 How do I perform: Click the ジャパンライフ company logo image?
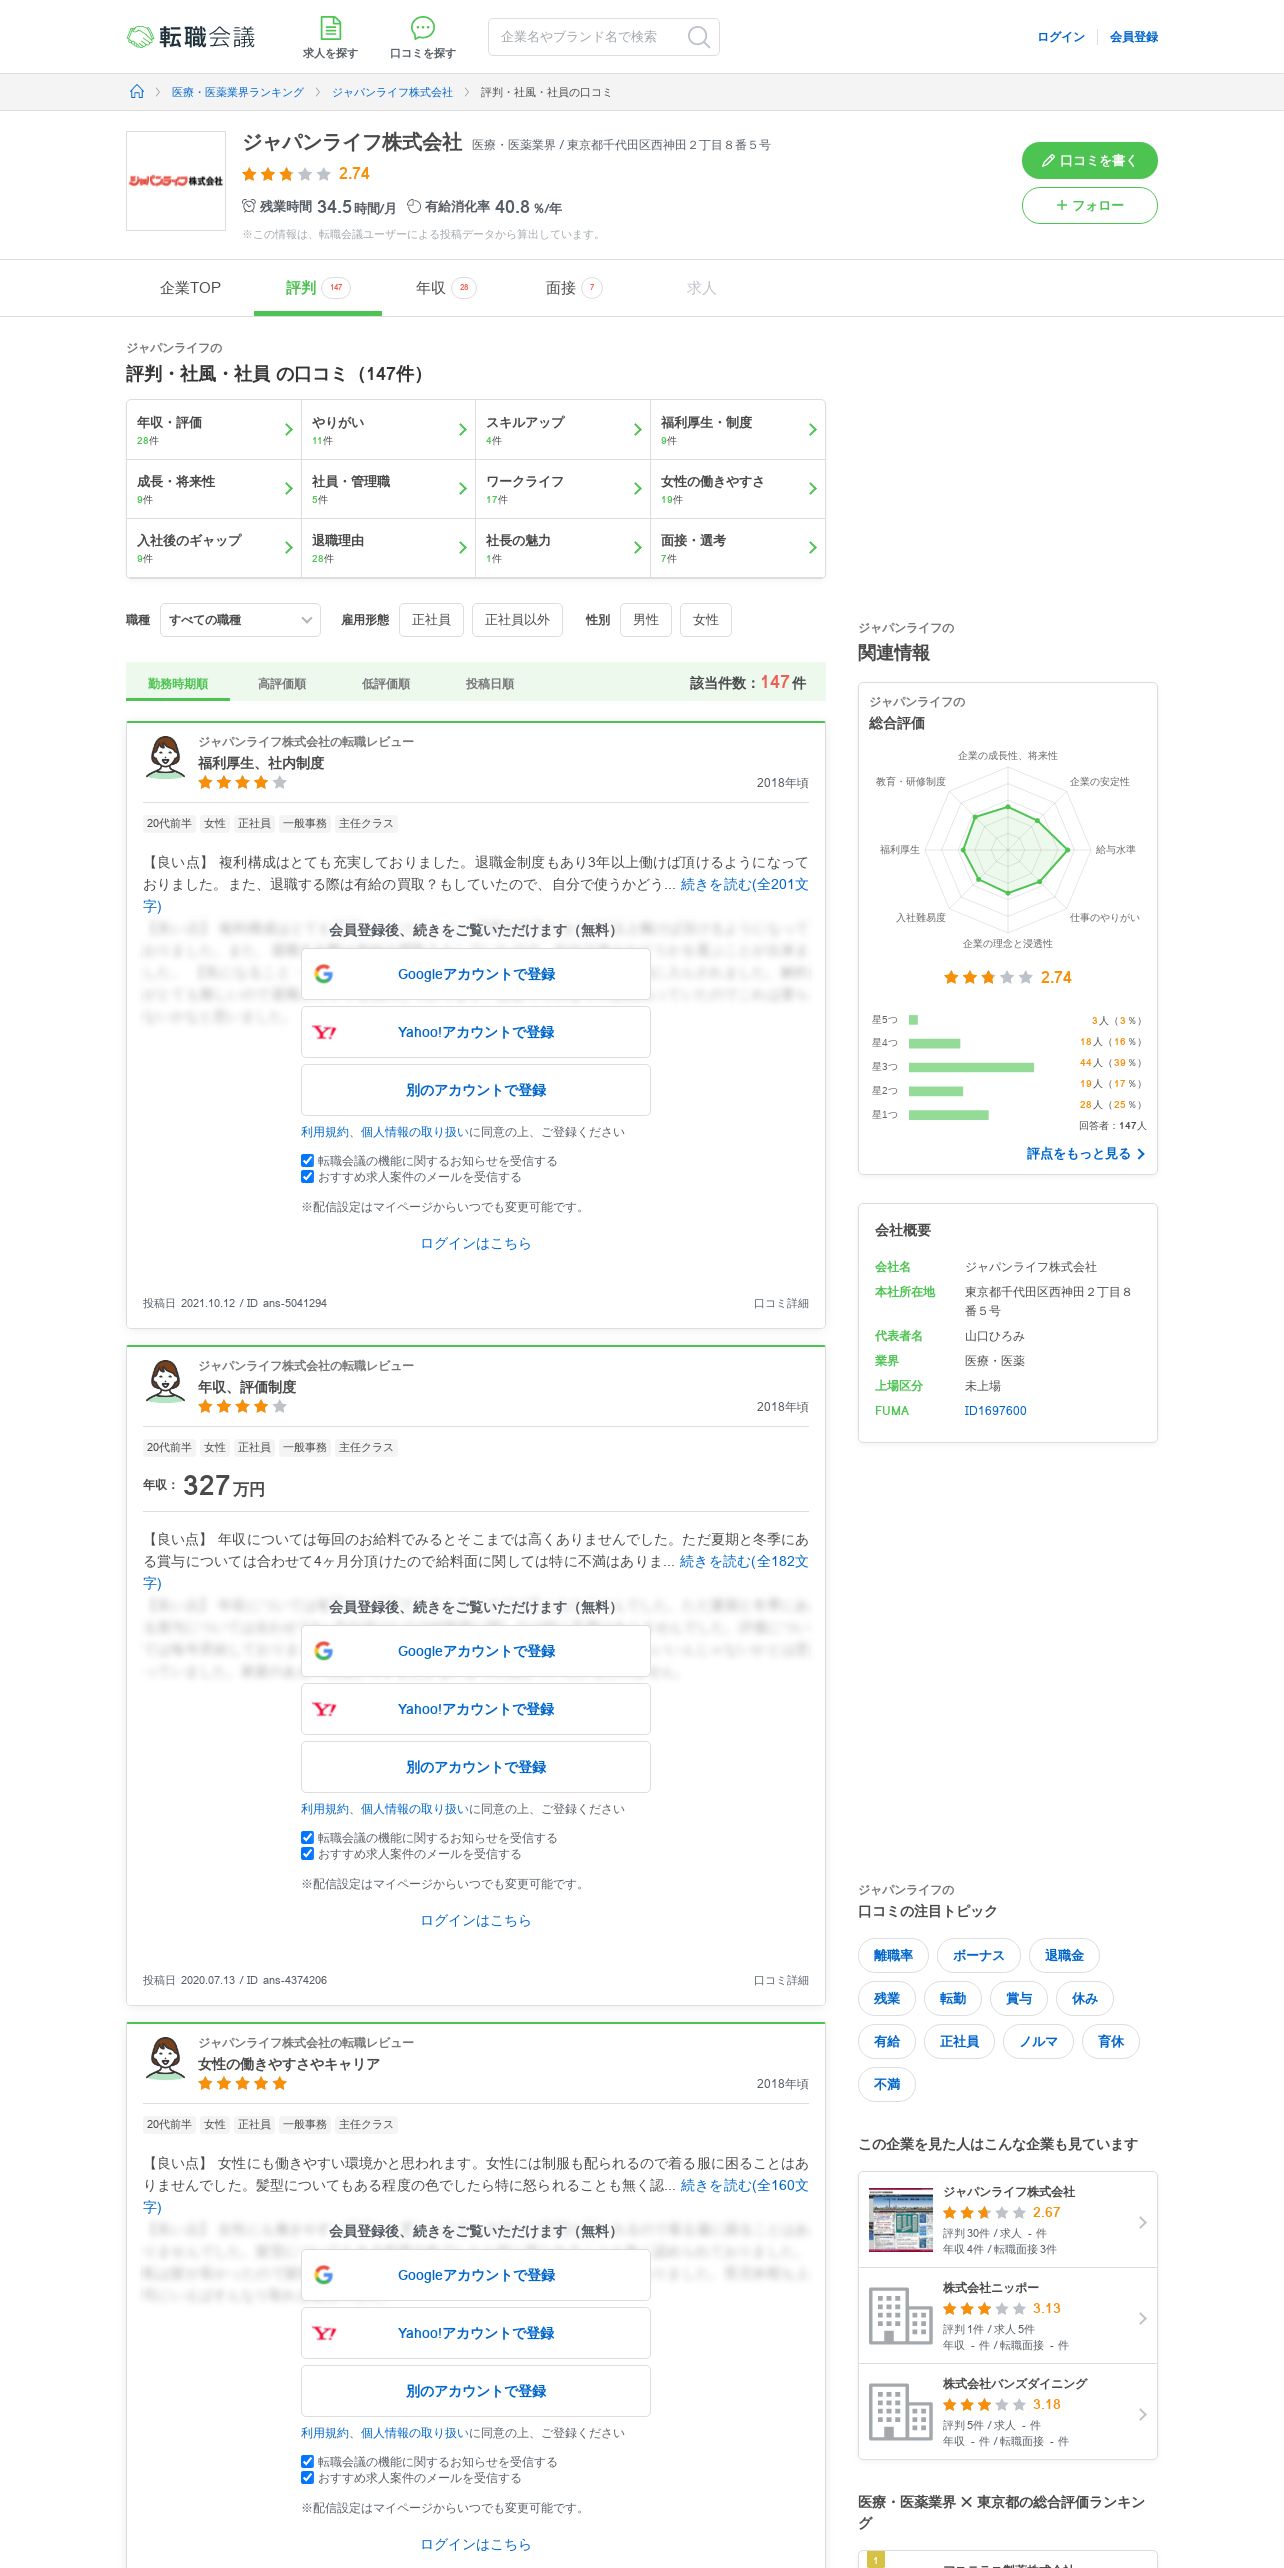(x=176, y=181)
